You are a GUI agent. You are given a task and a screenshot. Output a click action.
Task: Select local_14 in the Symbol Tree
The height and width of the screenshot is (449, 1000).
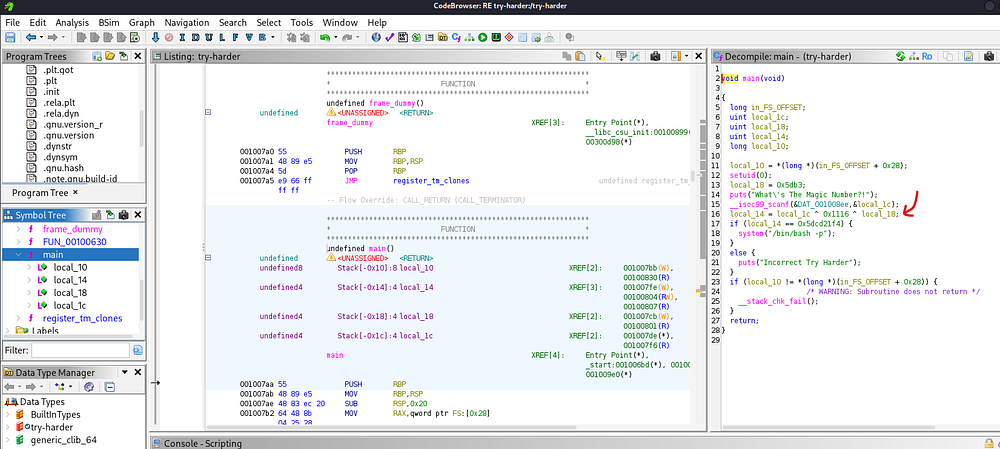pyautogui.click(x=69, y=280)
